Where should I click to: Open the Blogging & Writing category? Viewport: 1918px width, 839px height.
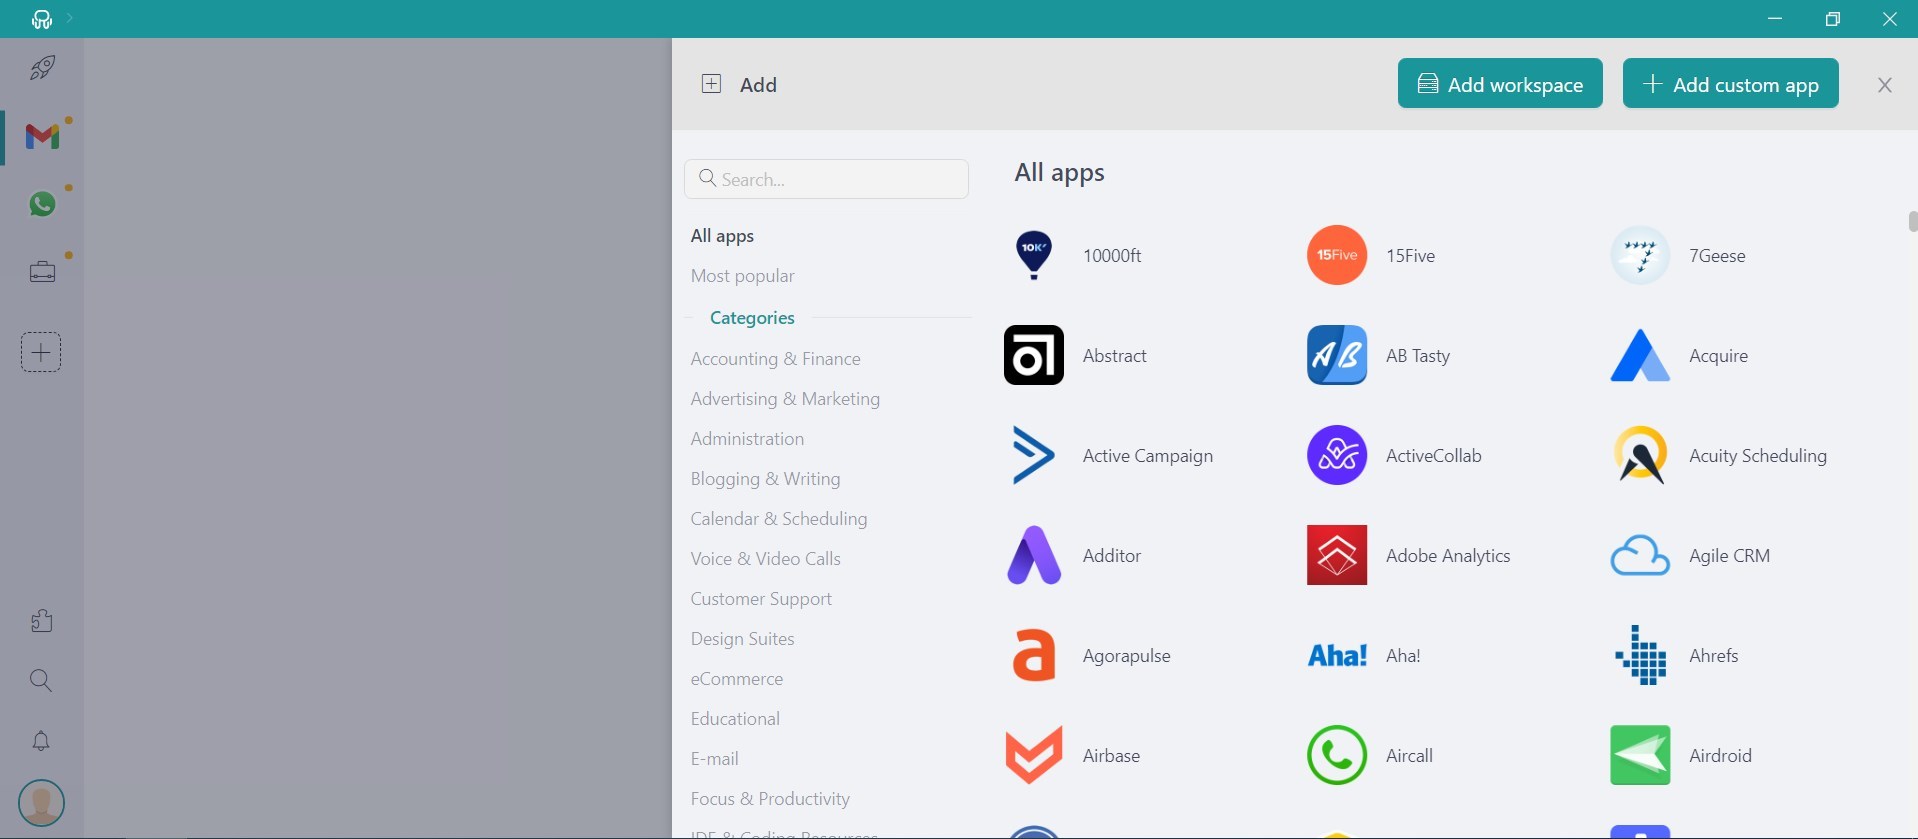pyautogui.click(x=765, y=479)
